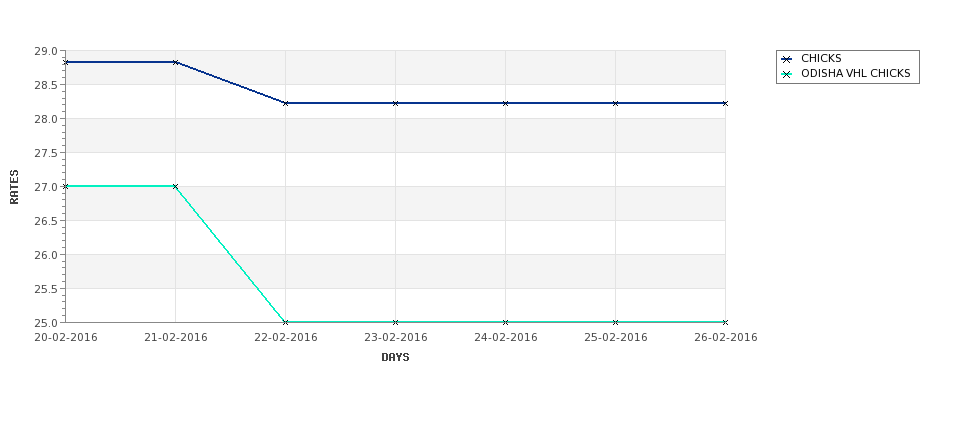The height and width of the screenshot is (429, 975).
Task: Select CHICKS data point on 23-02-2016
Action: point(395,103)
